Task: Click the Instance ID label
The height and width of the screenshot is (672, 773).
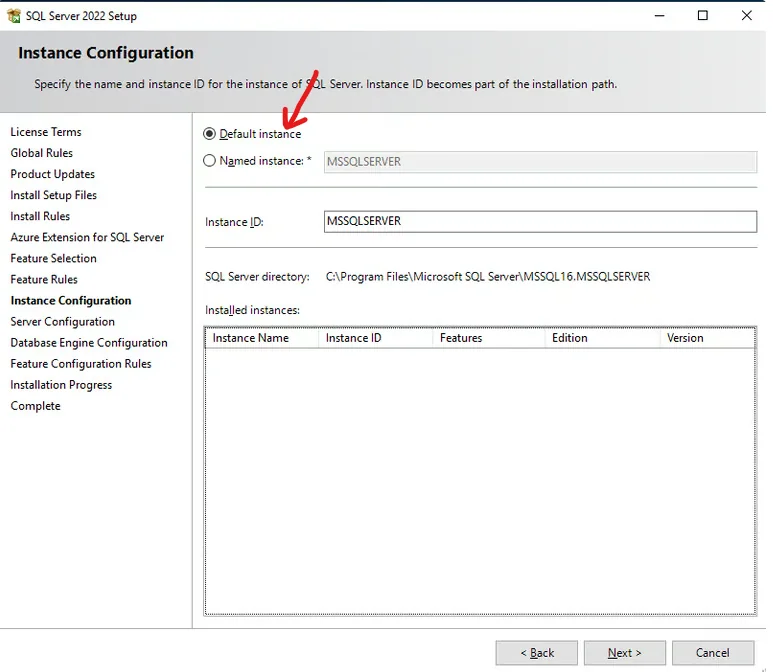Action: [x=234, y=222]
